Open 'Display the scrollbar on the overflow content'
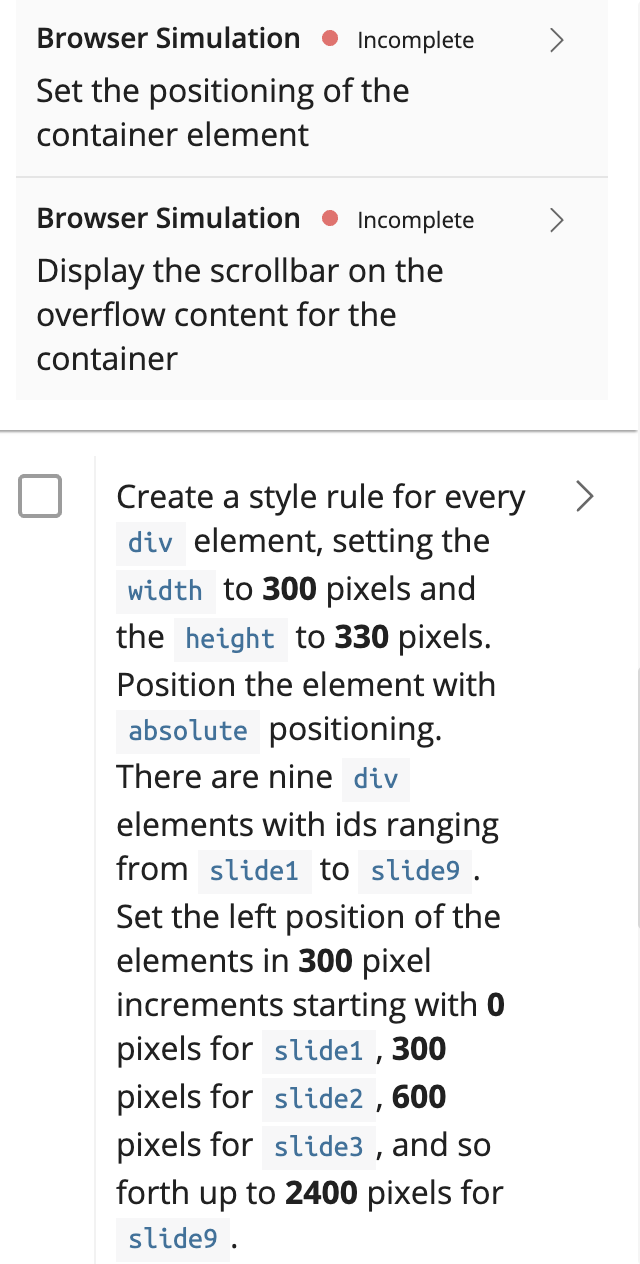This screenshot has height=1264, width=640. coord(240,314)
